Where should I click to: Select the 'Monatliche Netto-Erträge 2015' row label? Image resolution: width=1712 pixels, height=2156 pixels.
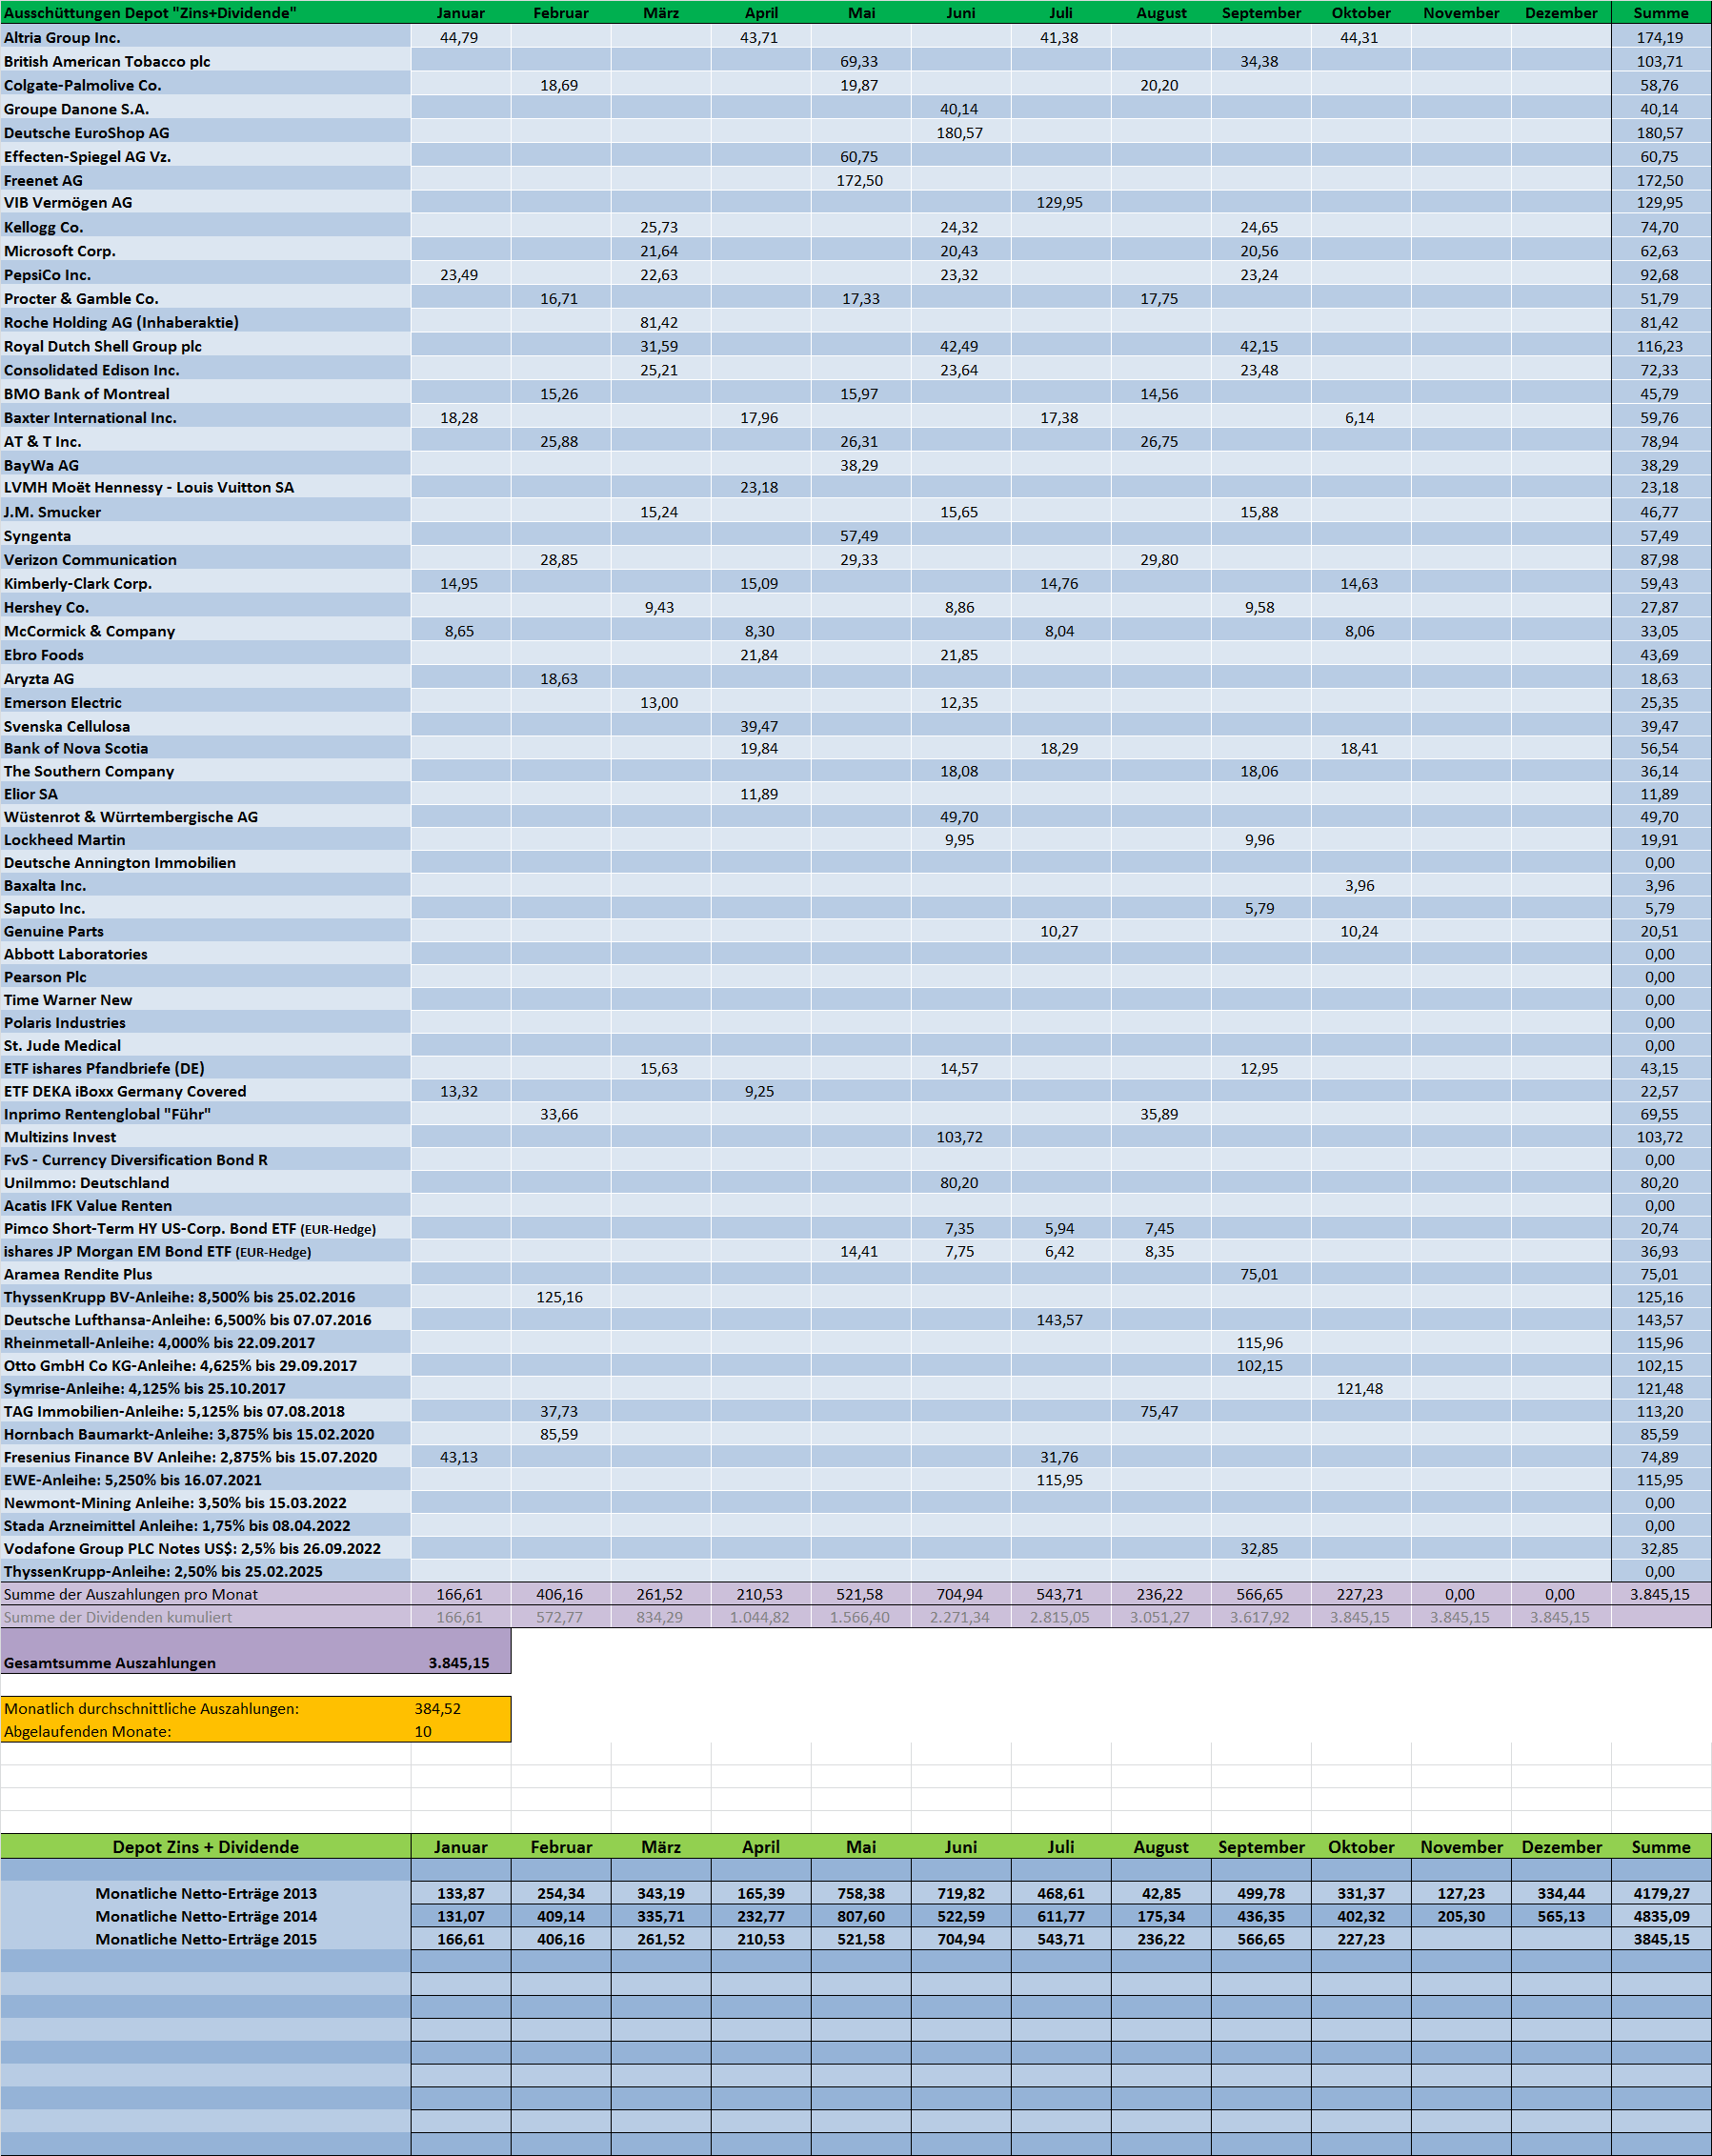[206, 1940]
